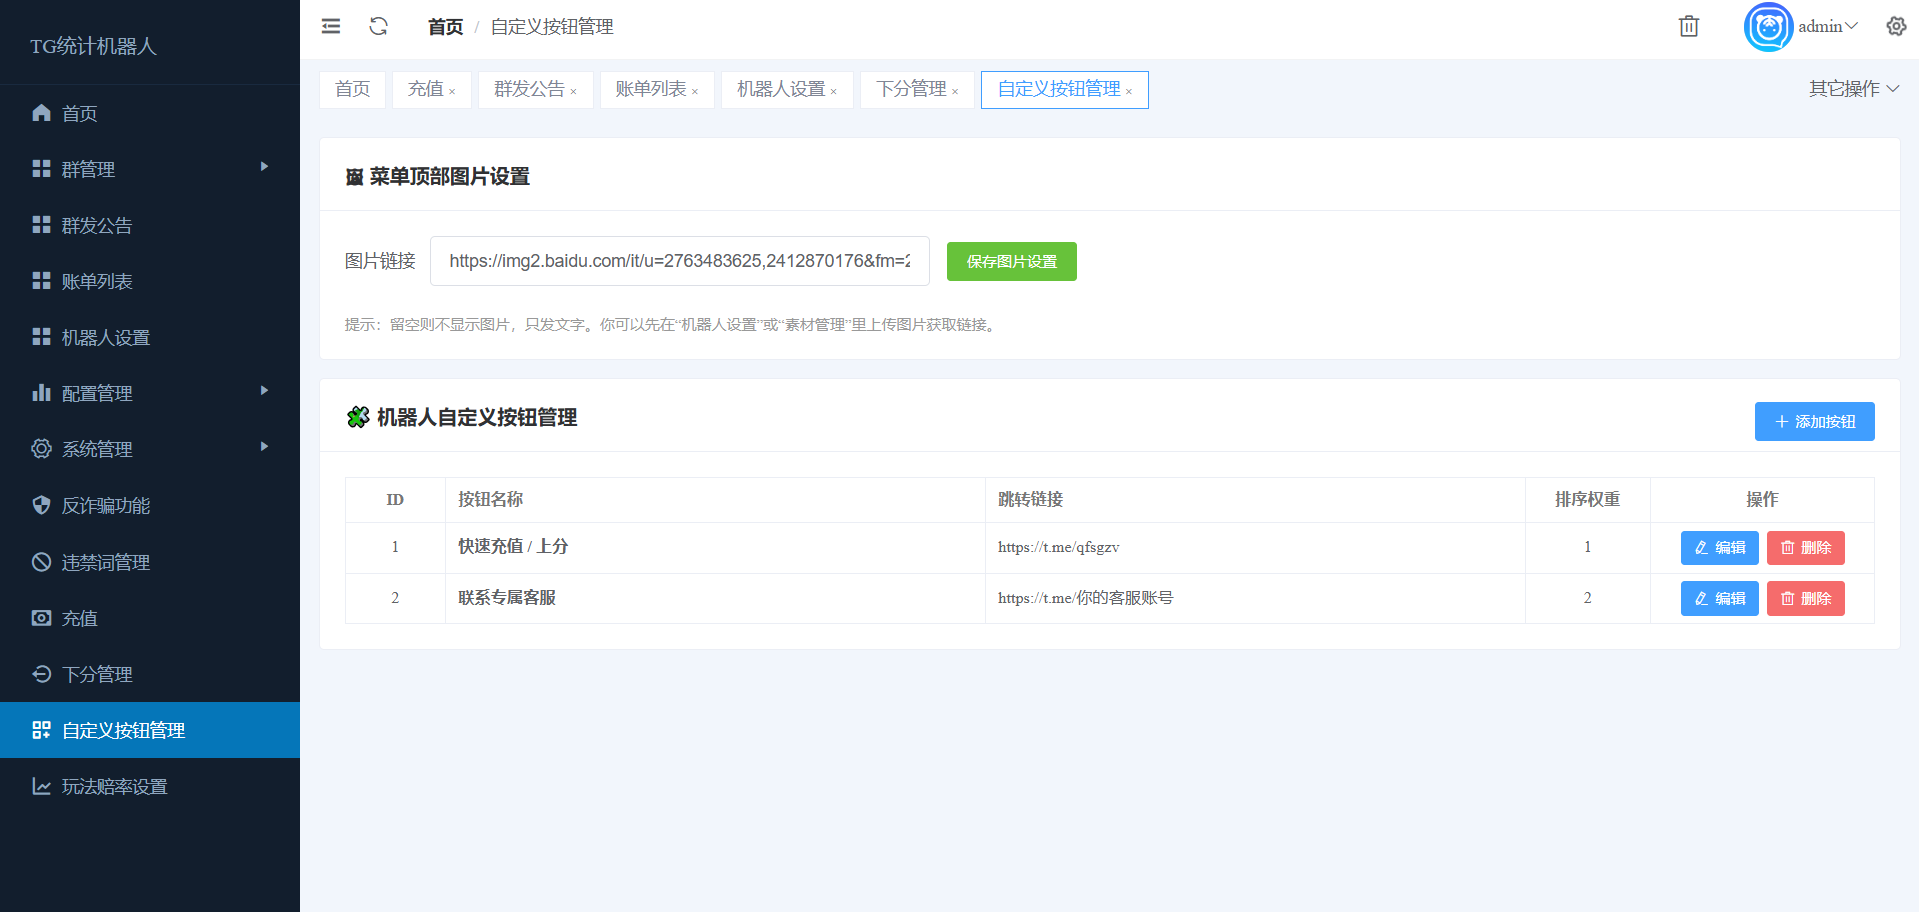Image resolution: width=1919 pixels, height=912 pixels.
Task: Switch to the 群发公告 tab
Action: tap(529, 90)
